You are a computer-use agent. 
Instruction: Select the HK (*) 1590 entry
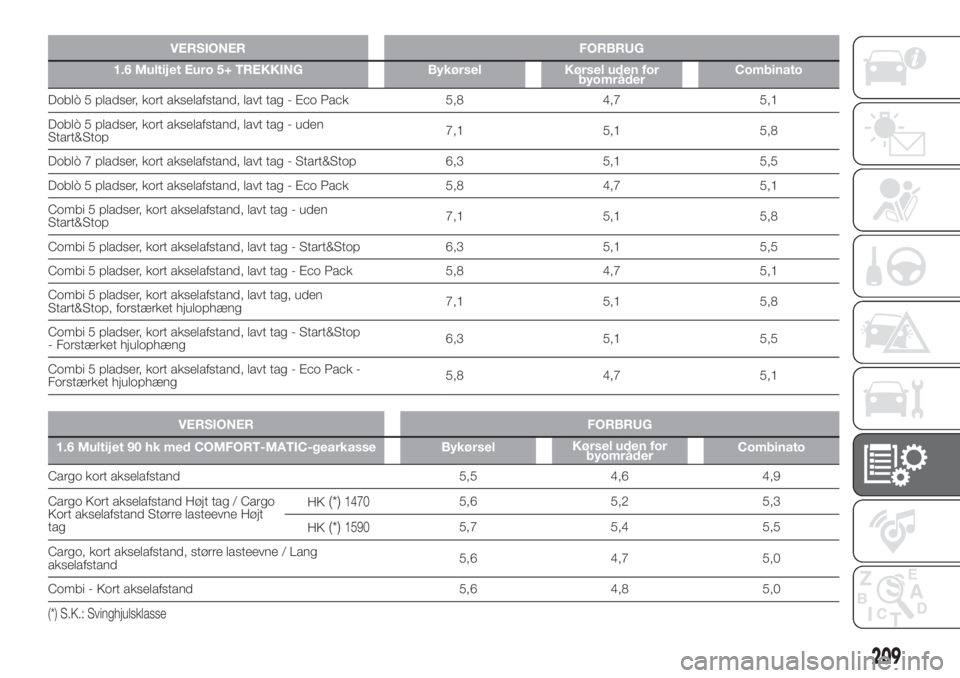(338, 527)
